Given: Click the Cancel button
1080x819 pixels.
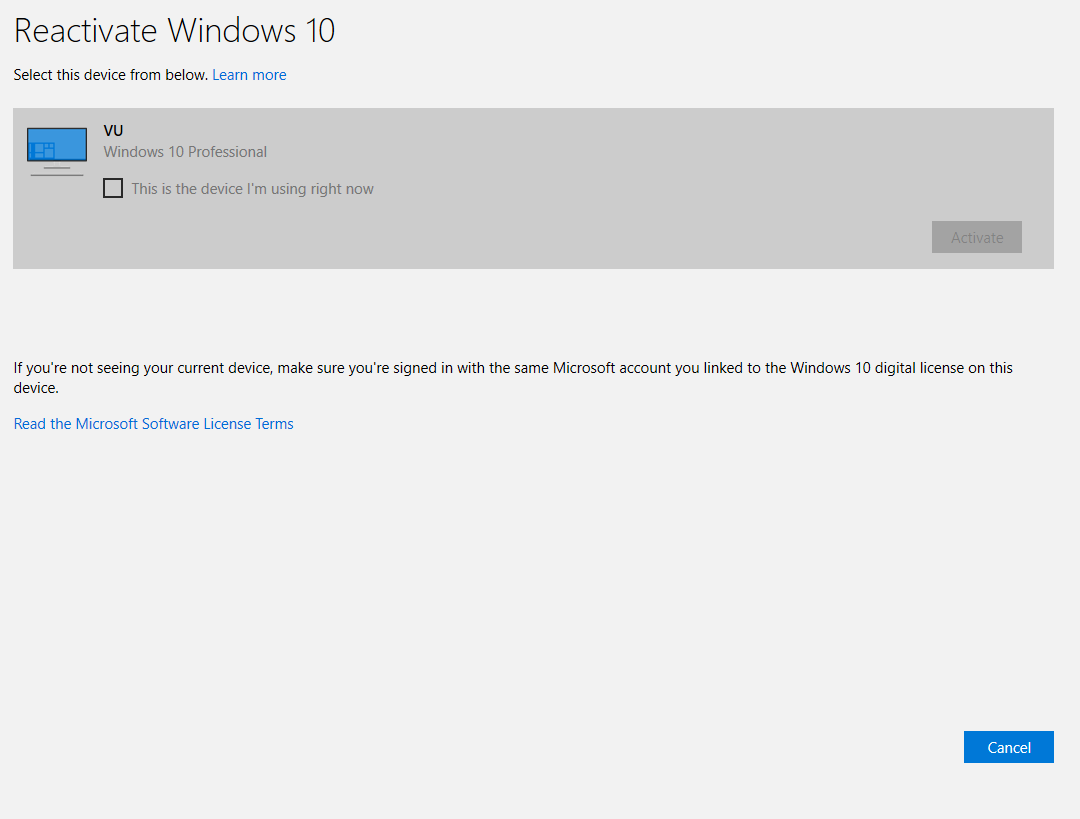Looking at the screenshot, I should 1008,747.
